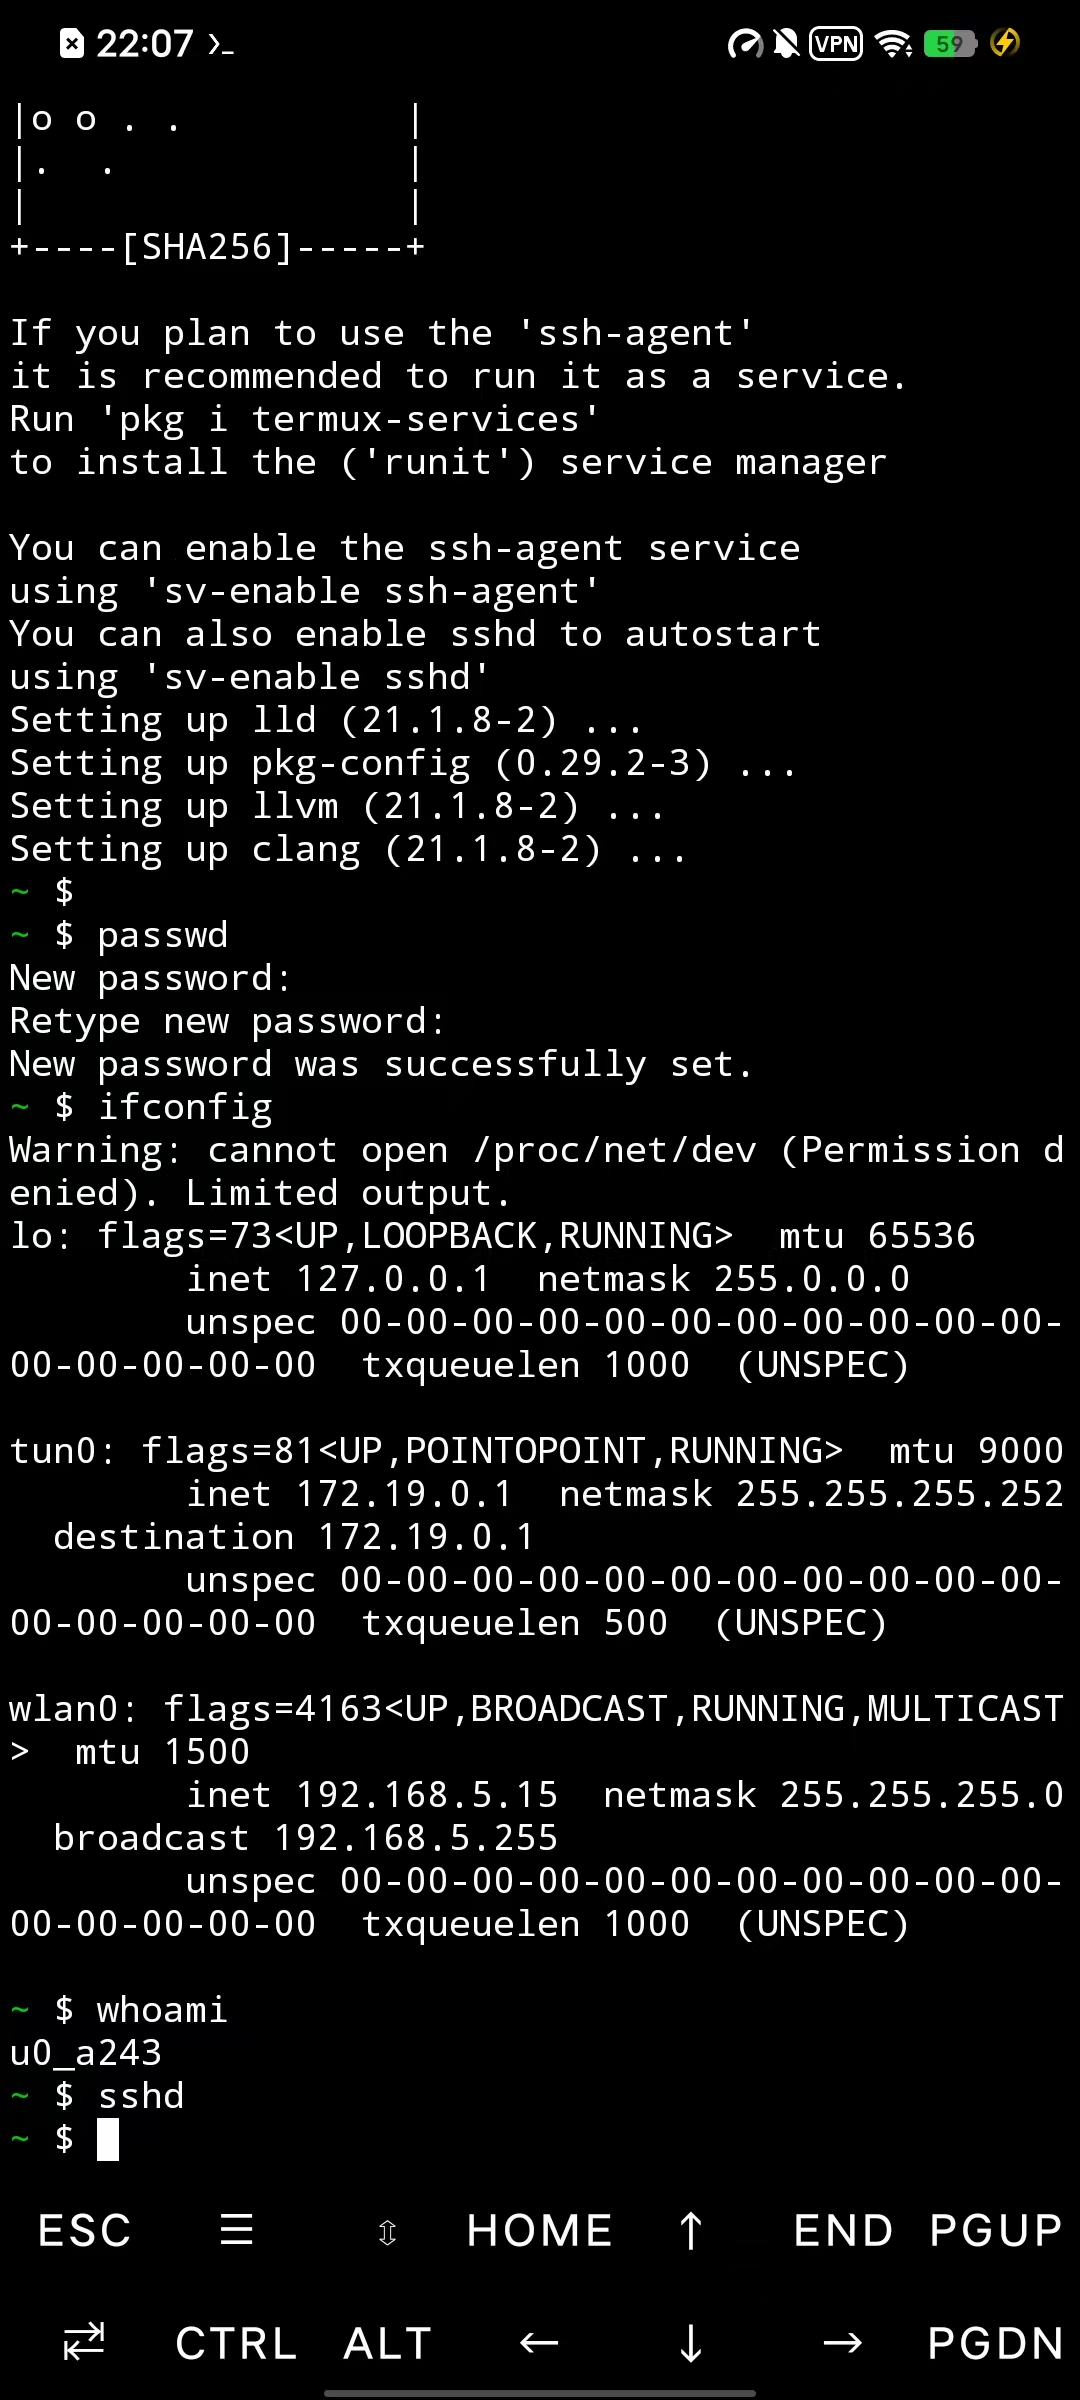Tap the VPN status bar icon

836,43
